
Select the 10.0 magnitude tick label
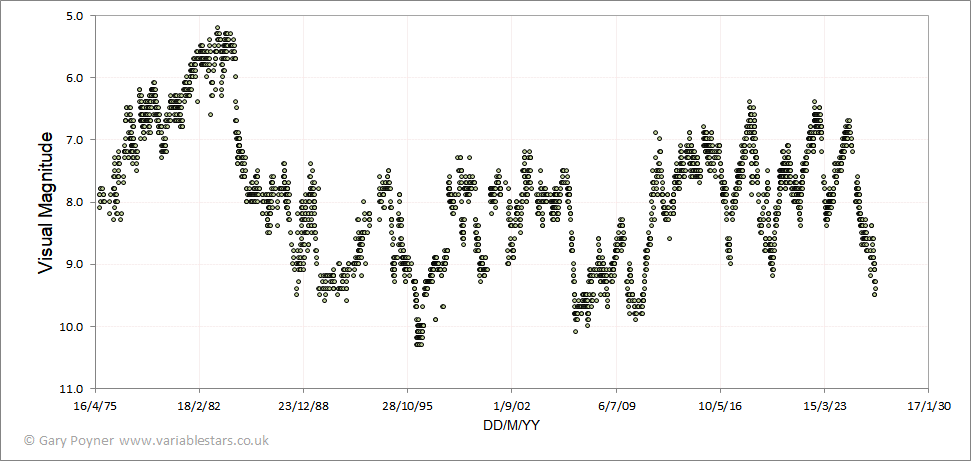point(77,327)
